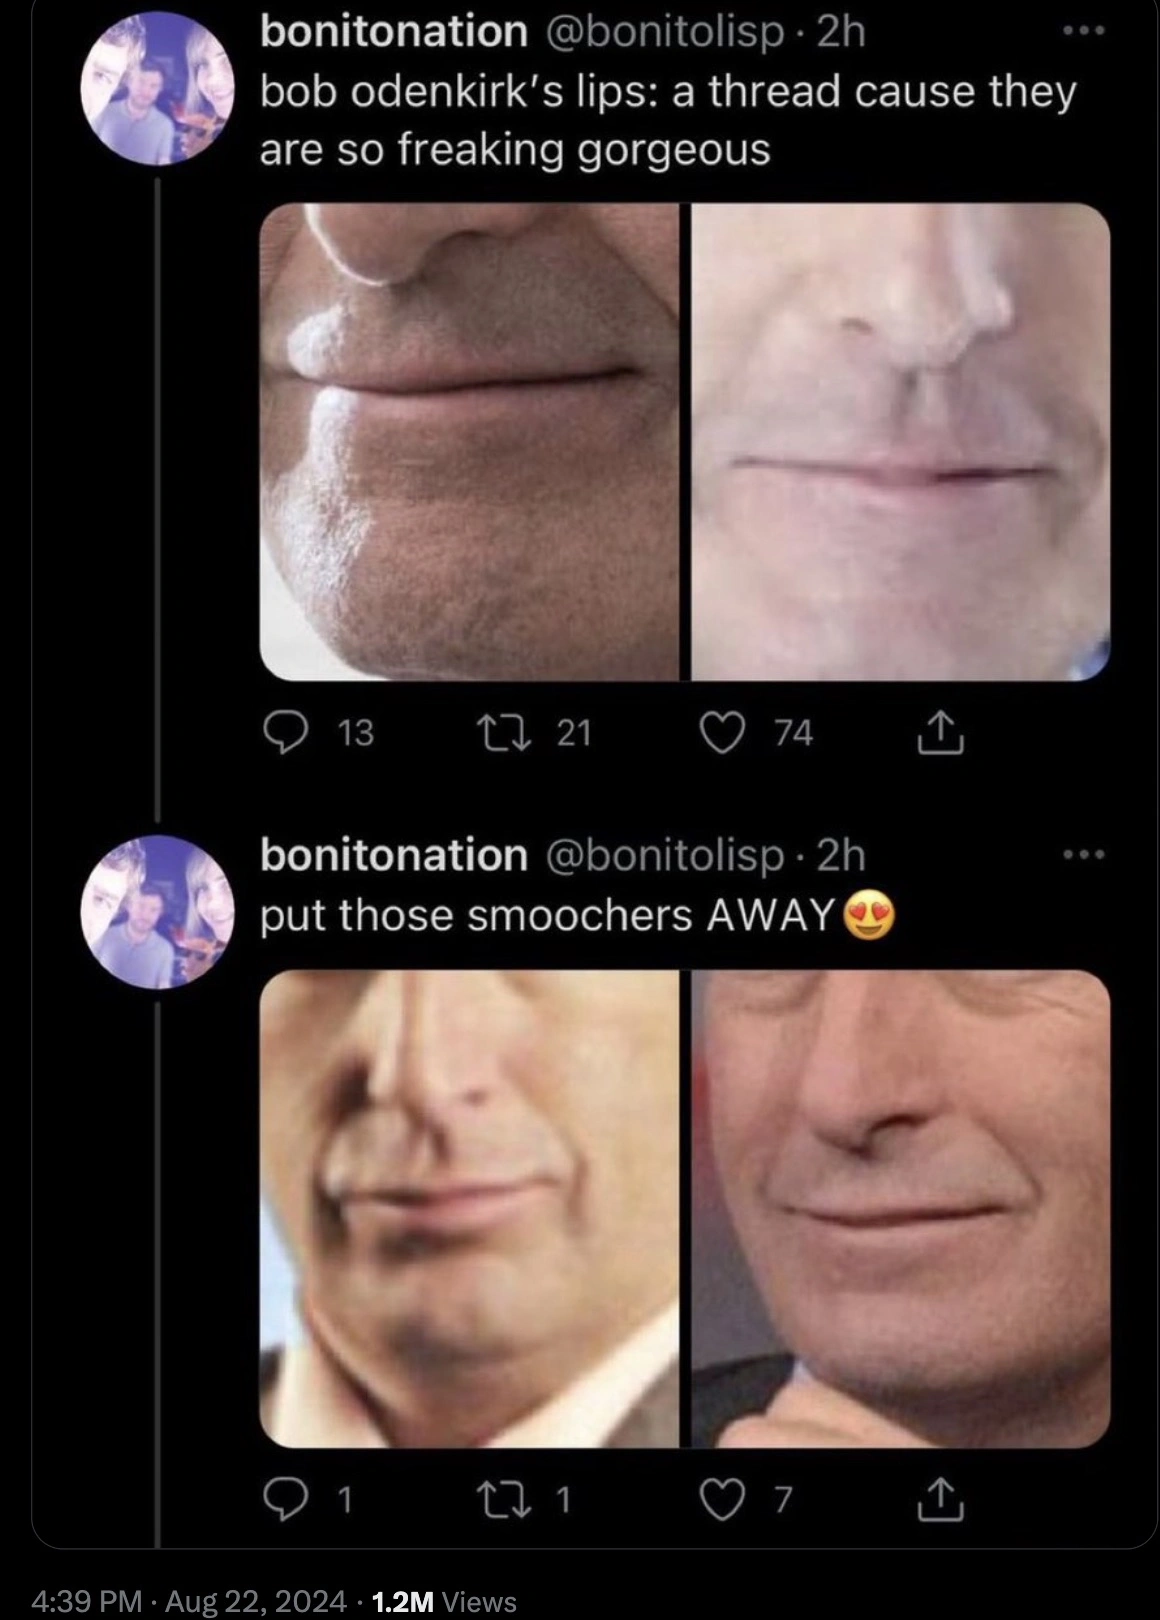Reply to the 'put those smoochers AWAY' tweet
1160x1620 pixels.
click(x=286, y=1500)
